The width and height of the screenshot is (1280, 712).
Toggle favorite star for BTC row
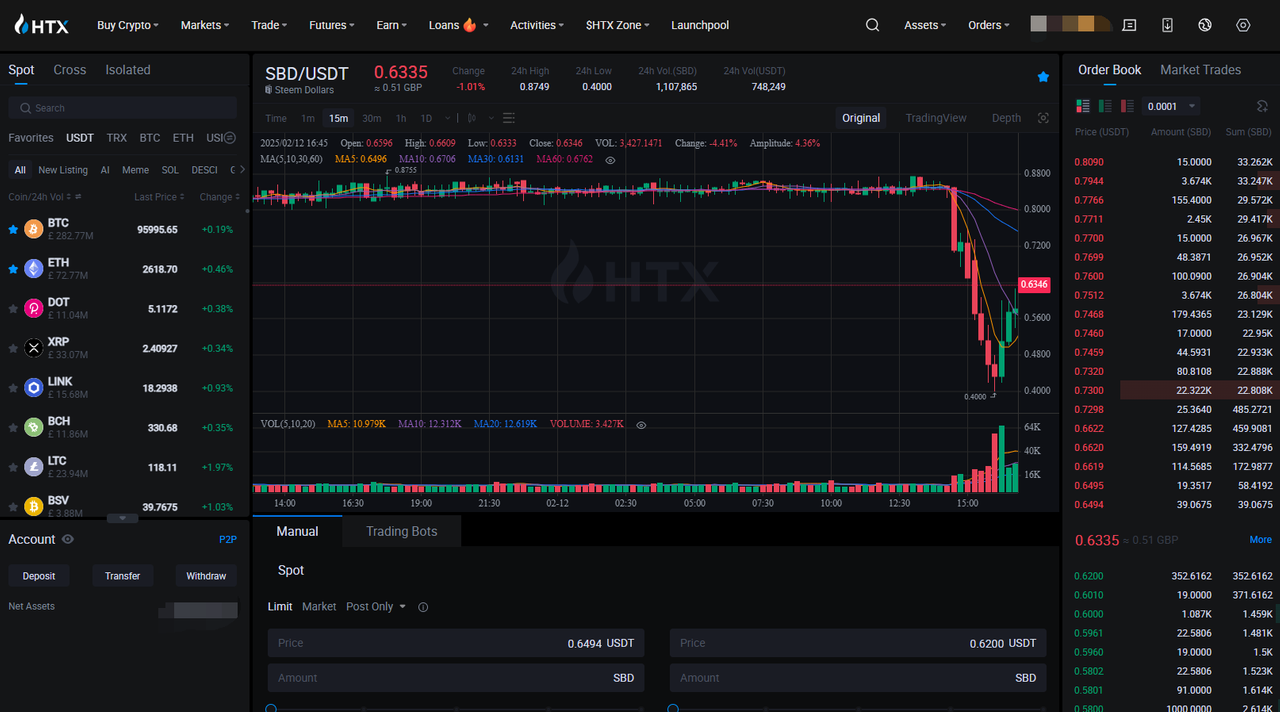13,230
